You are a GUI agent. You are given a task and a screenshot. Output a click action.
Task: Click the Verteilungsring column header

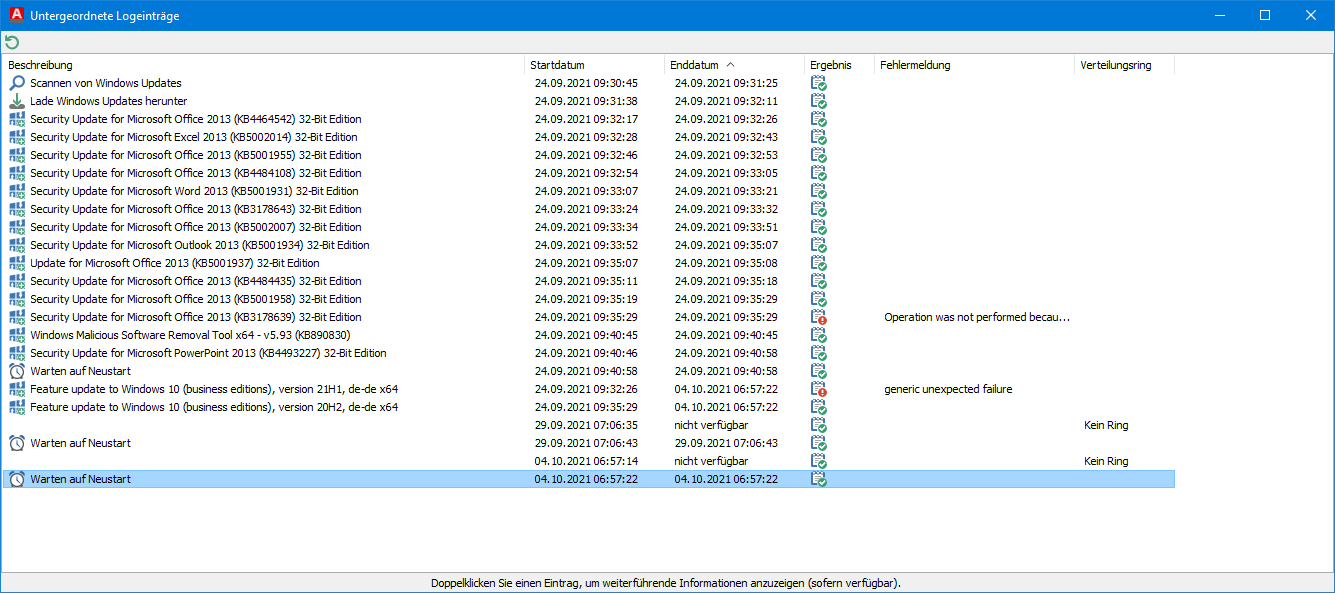[x=1125, y=65]
